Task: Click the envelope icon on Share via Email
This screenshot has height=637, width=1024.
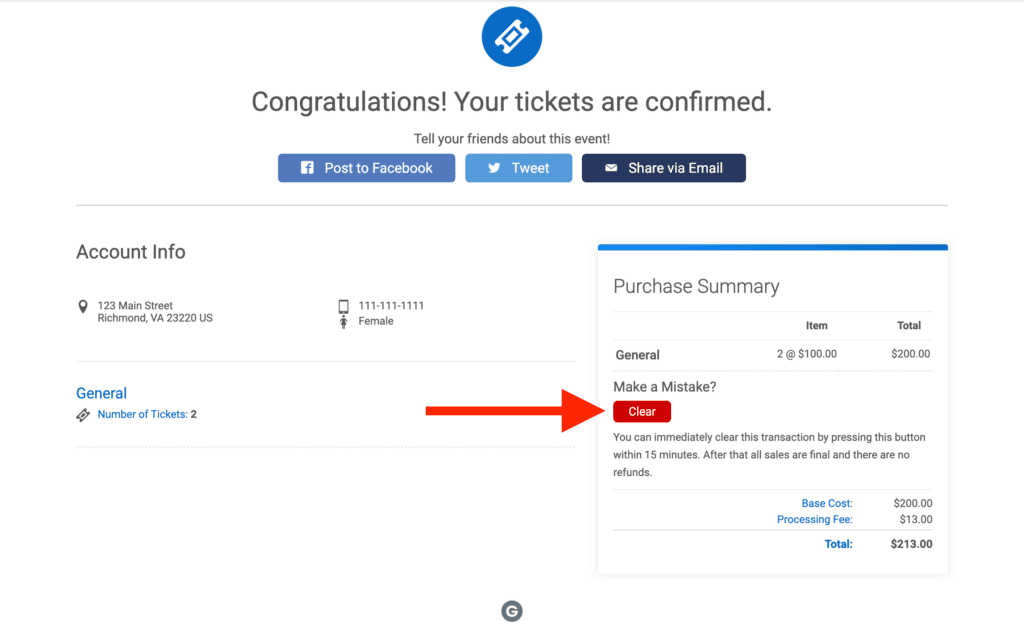Action: (612, 167)
